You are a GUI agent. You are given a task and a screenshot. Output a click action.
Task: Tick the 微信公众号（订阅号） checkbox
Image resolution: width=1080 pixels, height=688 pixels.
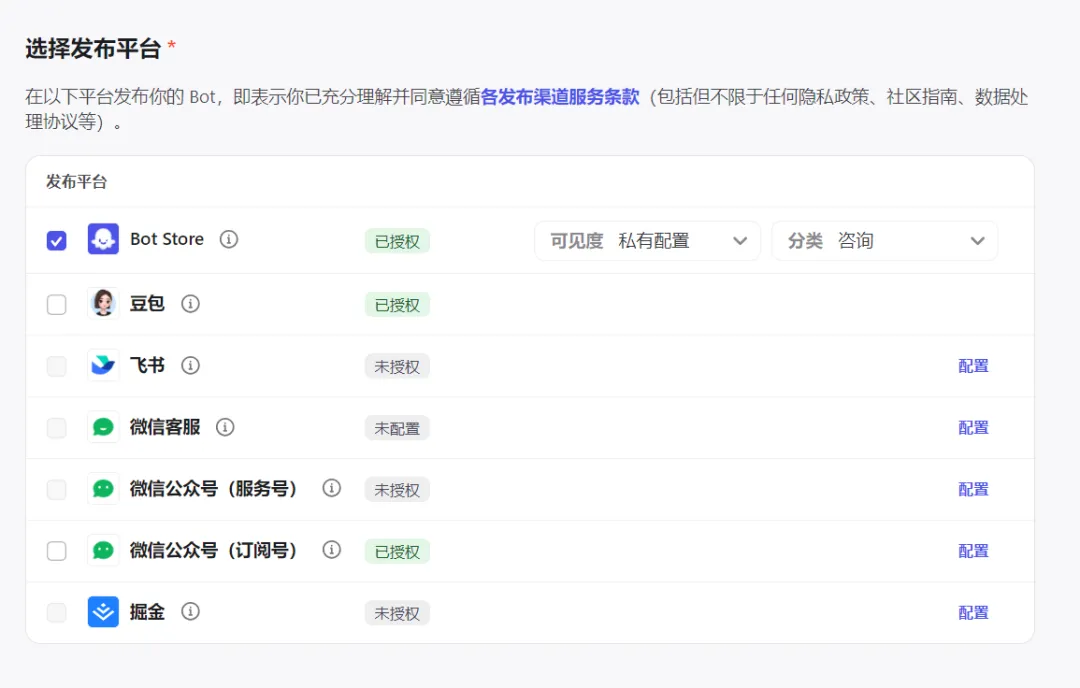pyautogui.click(x=57, y=551)
